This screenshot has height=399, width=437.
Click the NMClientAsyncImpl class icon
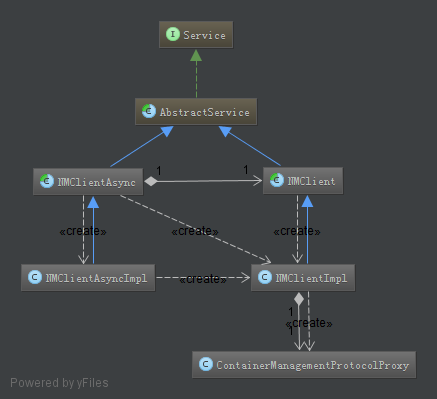pyautogui.click(x=35, y=277)
